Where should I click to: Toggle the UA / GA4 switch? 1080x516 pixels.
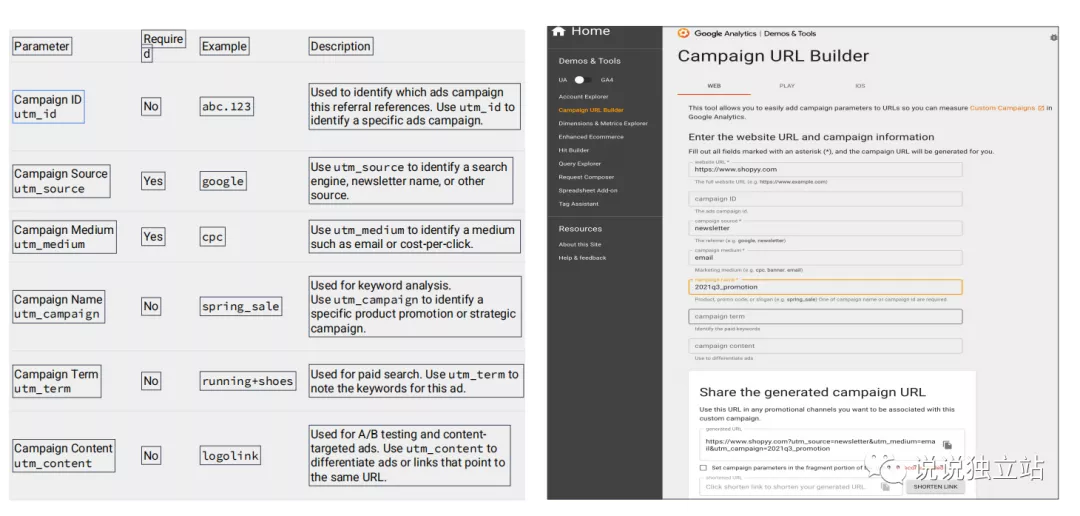click(x=582, y=80)
